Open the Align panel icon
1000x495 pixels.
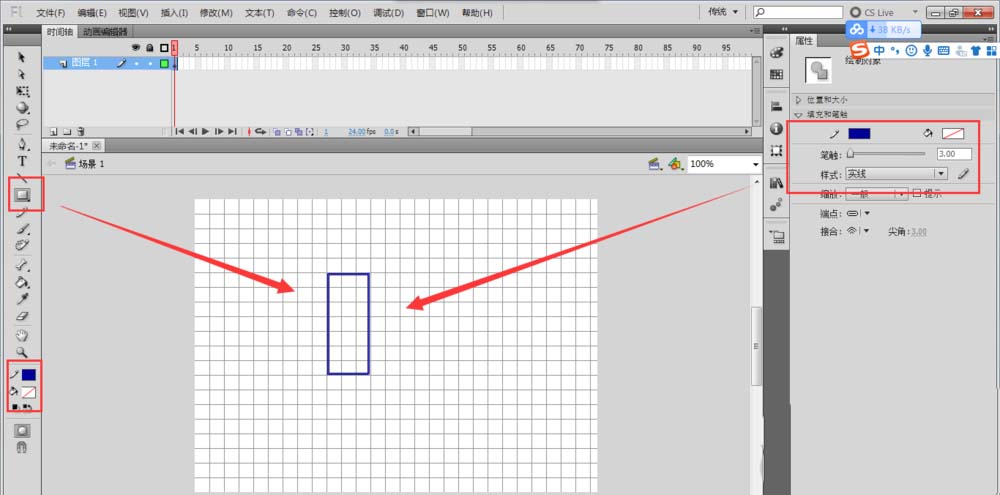pos(776,106)
